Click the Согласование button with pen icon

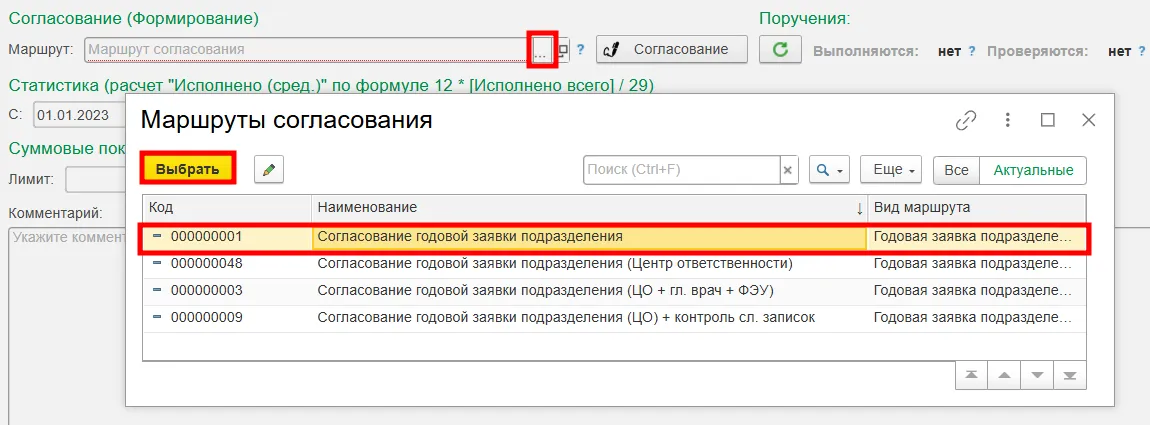click(x=671, y=49)
